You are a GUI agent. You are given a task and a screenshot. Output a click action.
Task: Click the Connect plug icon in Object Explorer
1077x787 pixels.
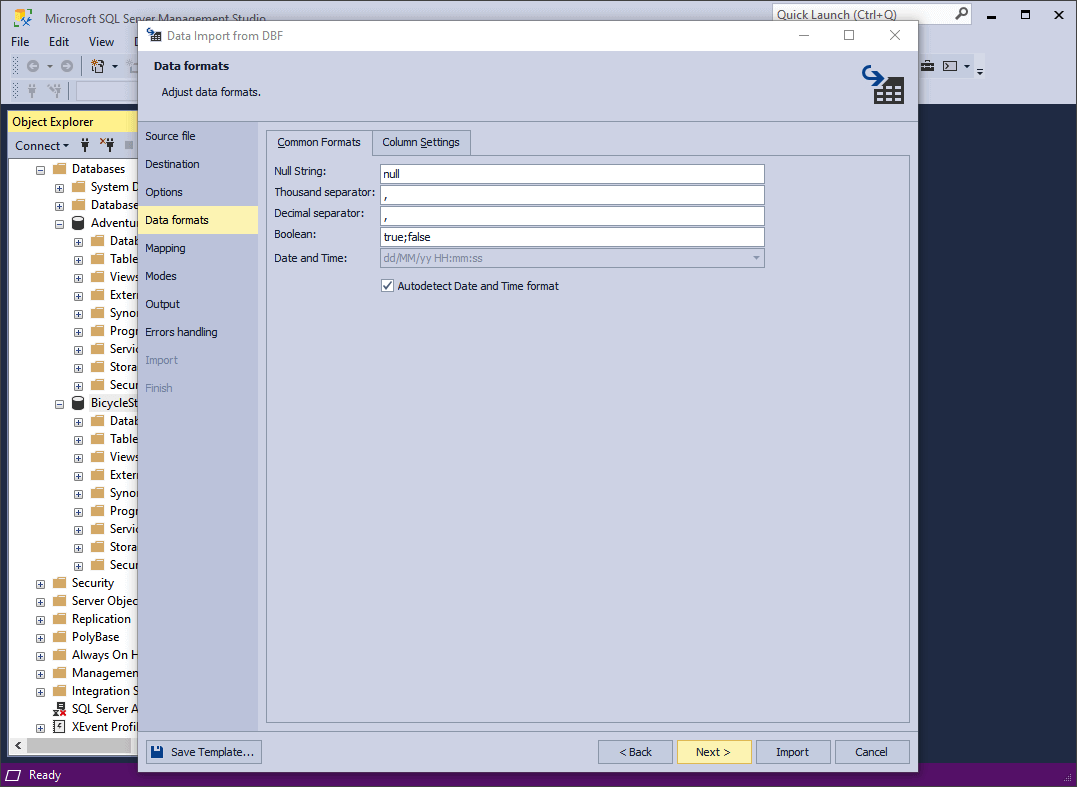point(85,145)
